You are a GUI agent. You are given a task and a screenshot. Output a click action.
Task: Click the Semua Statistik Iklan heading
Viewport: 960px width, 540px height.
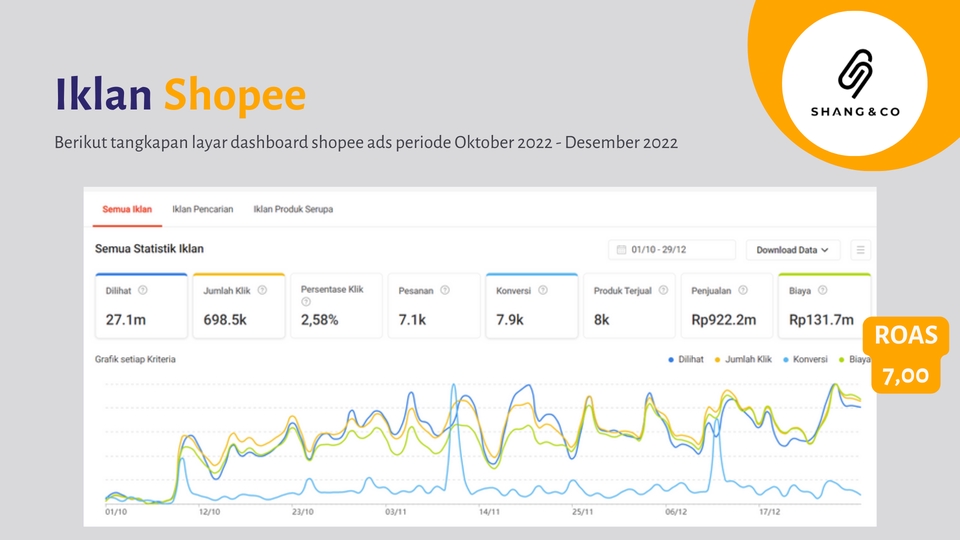[x=149, y=249]
